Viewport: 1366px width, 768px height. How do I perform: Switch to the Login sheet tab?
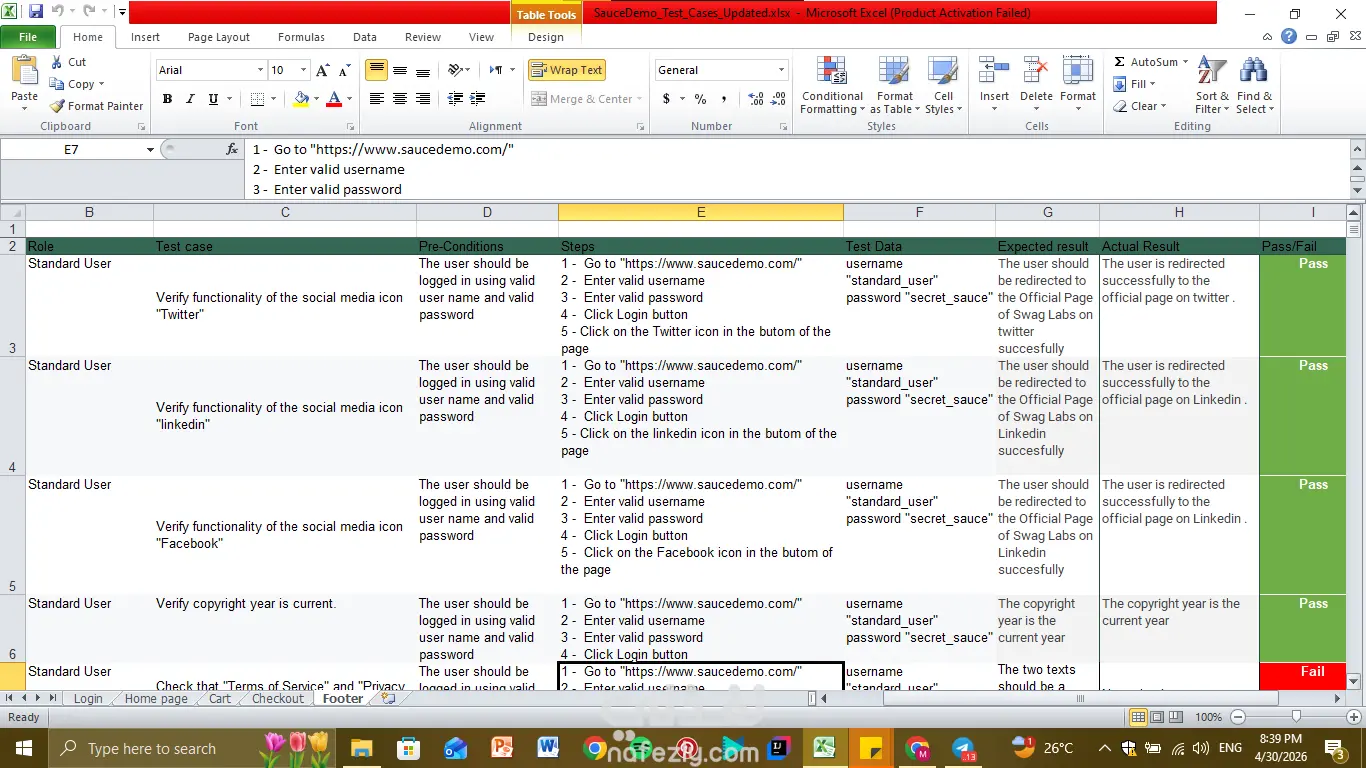pyautogui.click(x=88, y=699)
